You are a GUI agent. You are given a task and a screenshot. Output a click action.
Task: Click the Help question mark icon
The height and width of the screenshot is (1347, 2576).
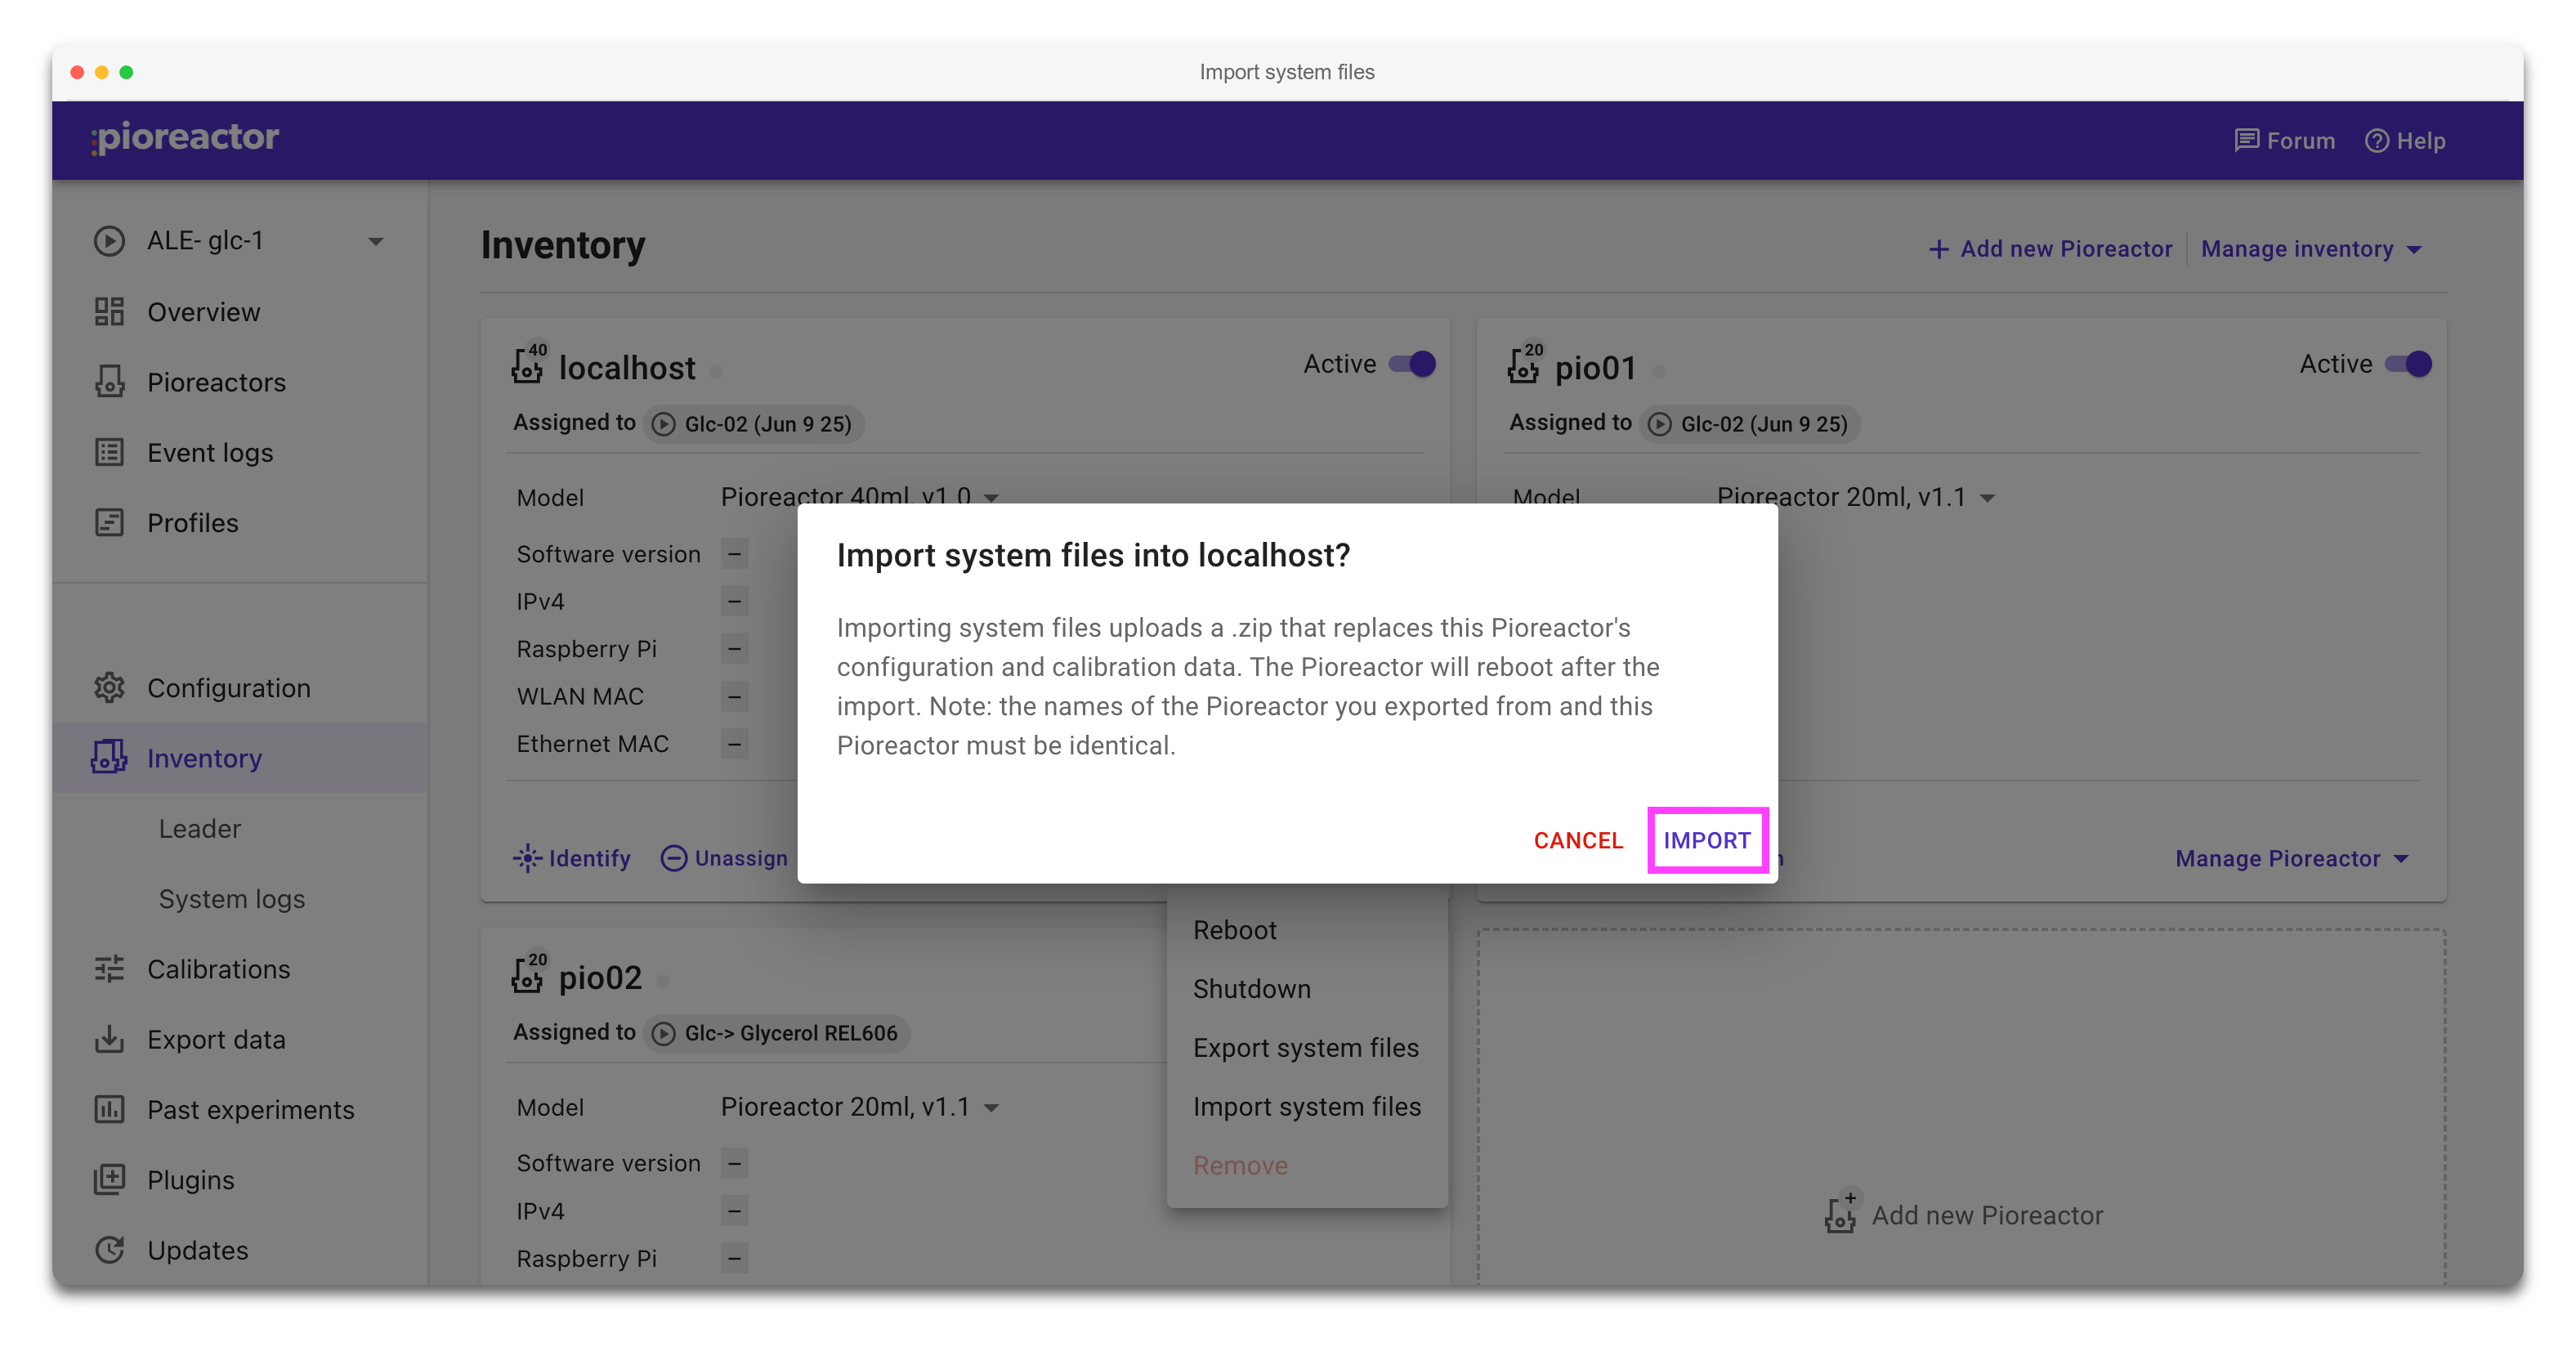coord(2376,141)
